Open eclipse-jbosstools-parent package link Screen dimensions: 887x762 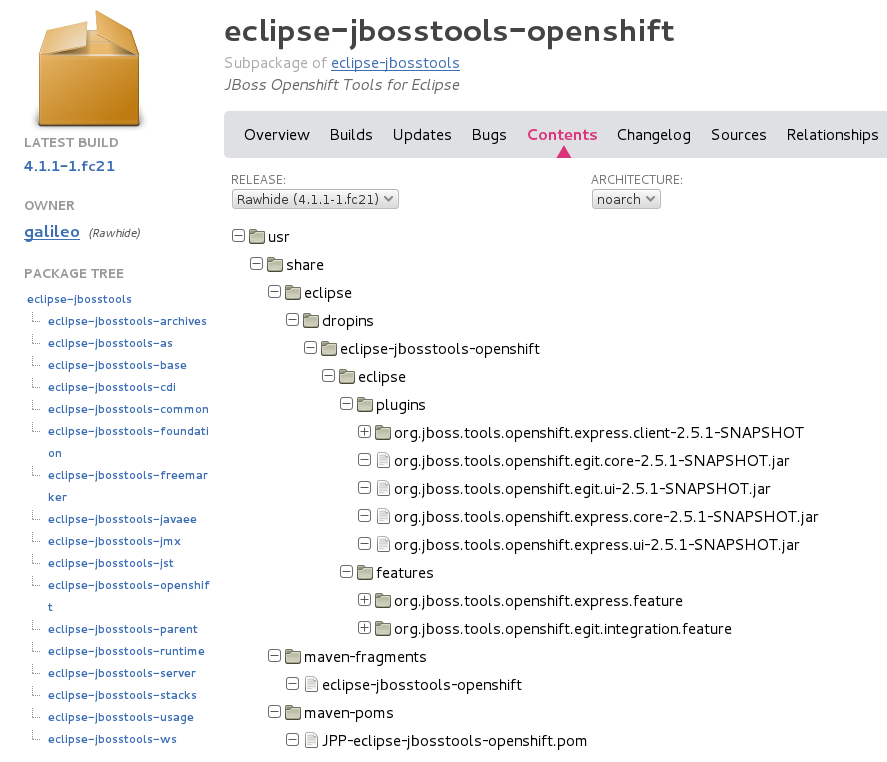click(x=123, y=629)
